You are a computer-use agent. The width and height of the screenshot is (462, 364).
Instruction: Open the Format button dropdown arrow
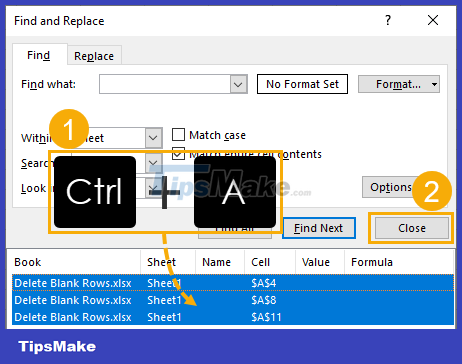(x=434, y=84)
